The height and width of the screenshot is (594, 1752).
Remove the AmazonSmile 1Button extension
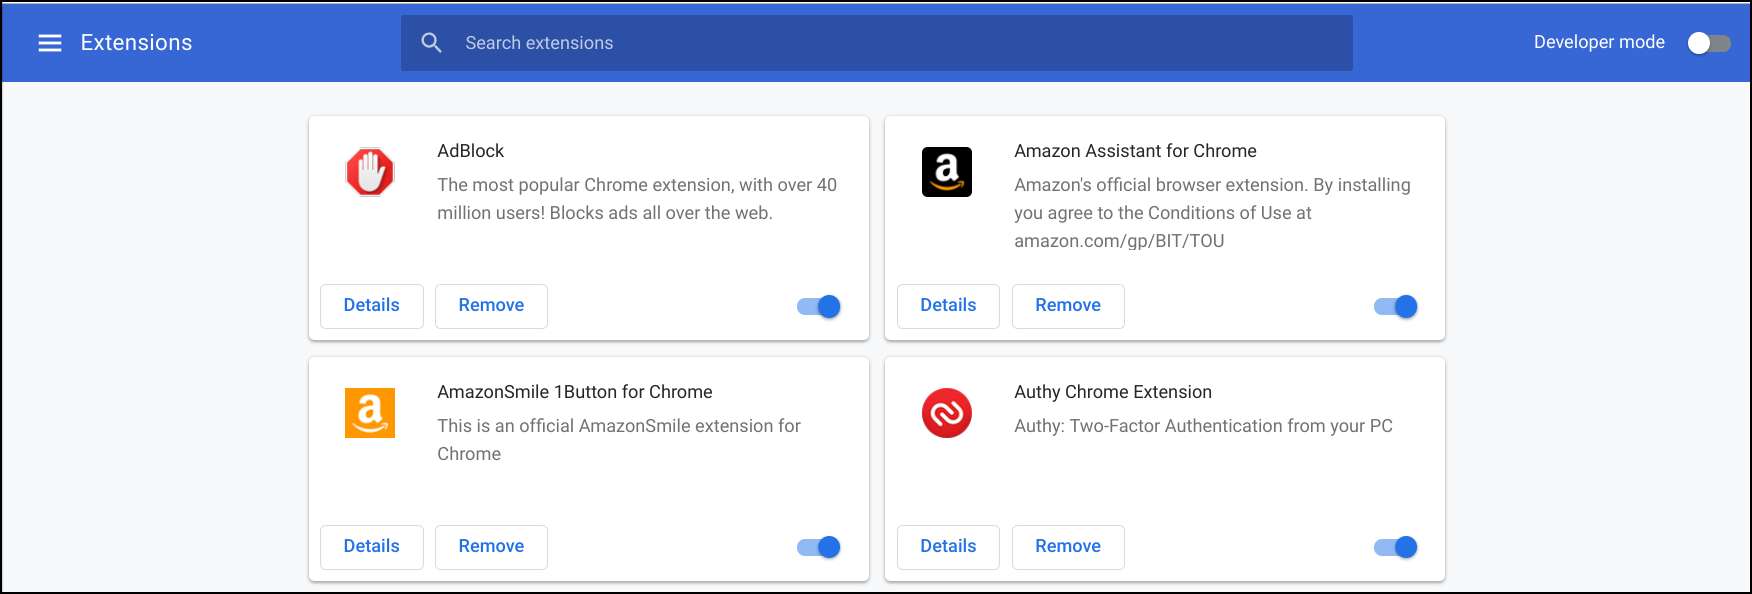[x=491, y=547]
